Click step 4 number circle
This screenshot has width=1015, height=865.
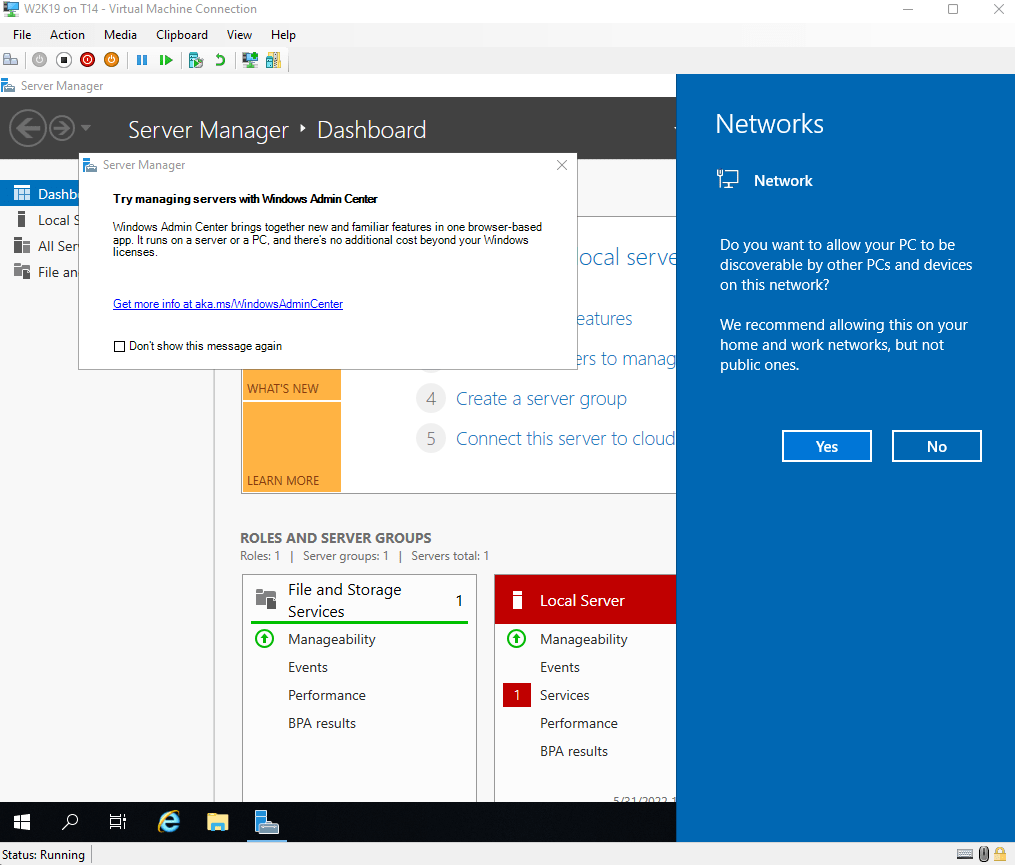click(x=431, y=399)
